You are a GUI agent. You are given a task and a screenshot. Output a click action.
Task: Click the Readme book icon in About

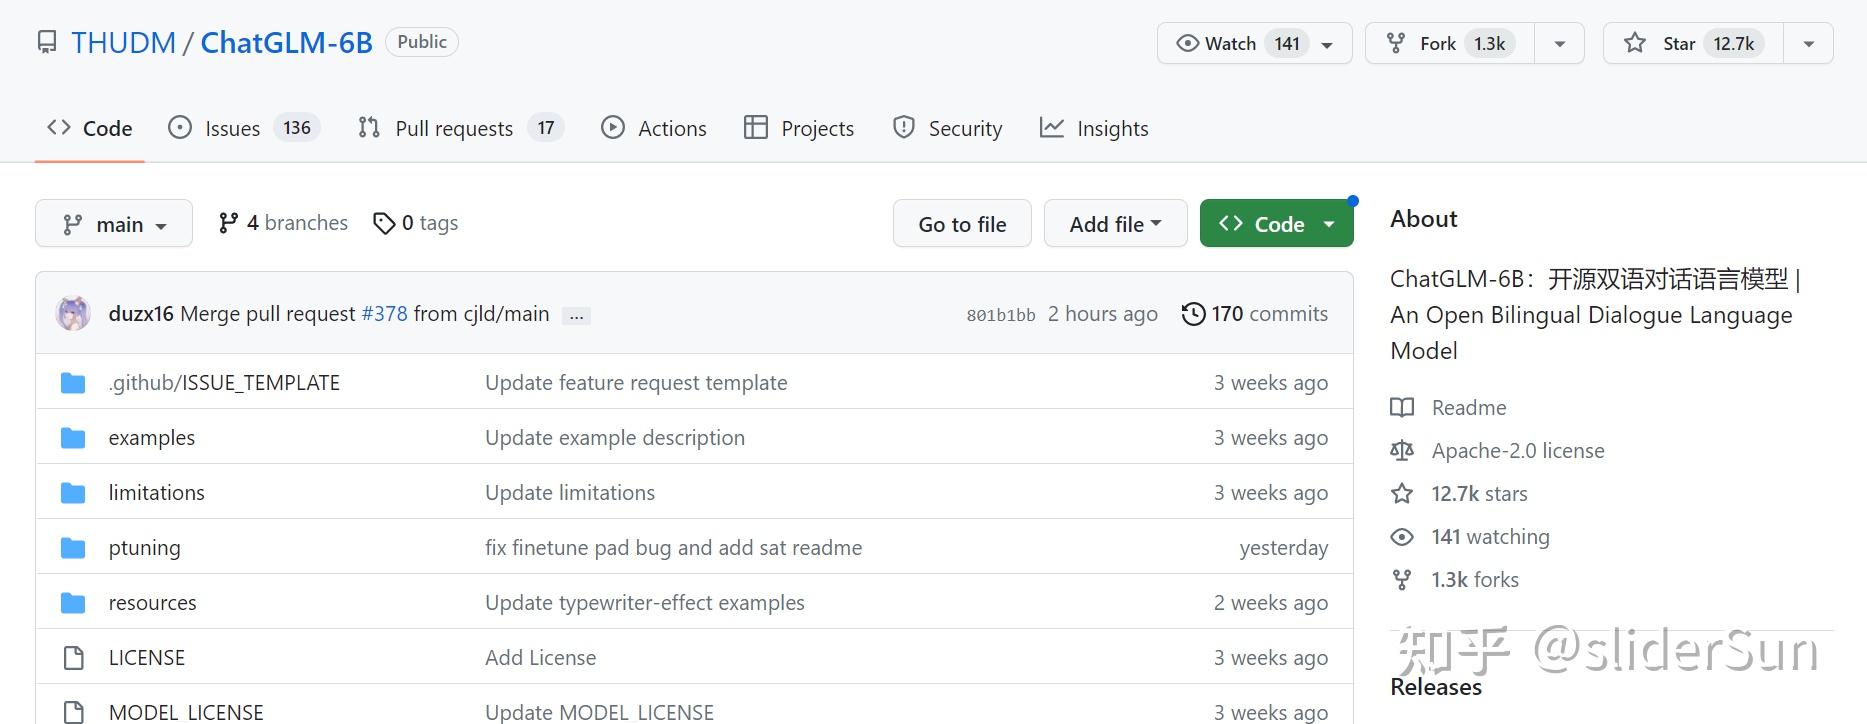click(x=1402, y=408)
